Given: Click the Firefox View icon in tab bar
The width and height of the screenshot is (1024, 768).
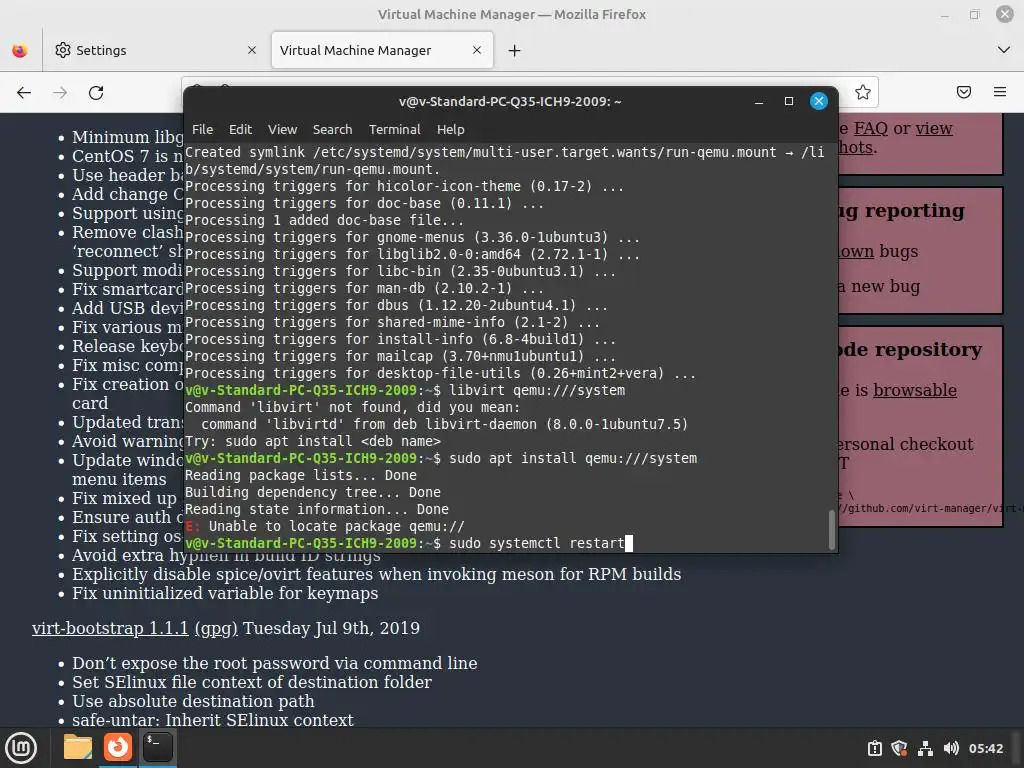Looking at the screenshot, I should pos(20,50).
